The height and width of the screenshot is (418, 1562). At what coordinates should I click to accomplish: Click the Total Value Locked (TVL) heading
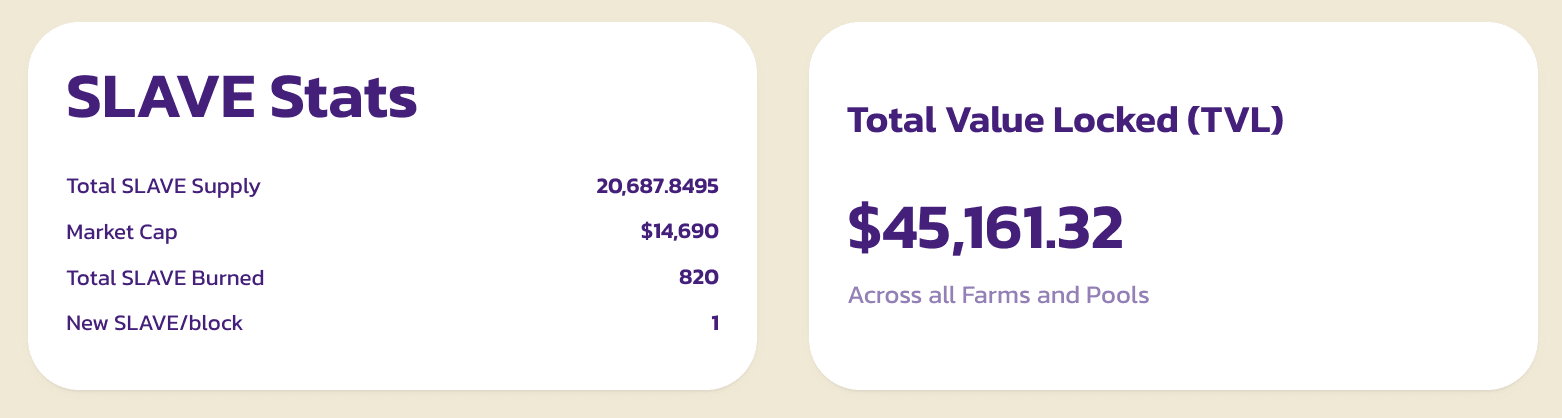[x=1065, y=121]
